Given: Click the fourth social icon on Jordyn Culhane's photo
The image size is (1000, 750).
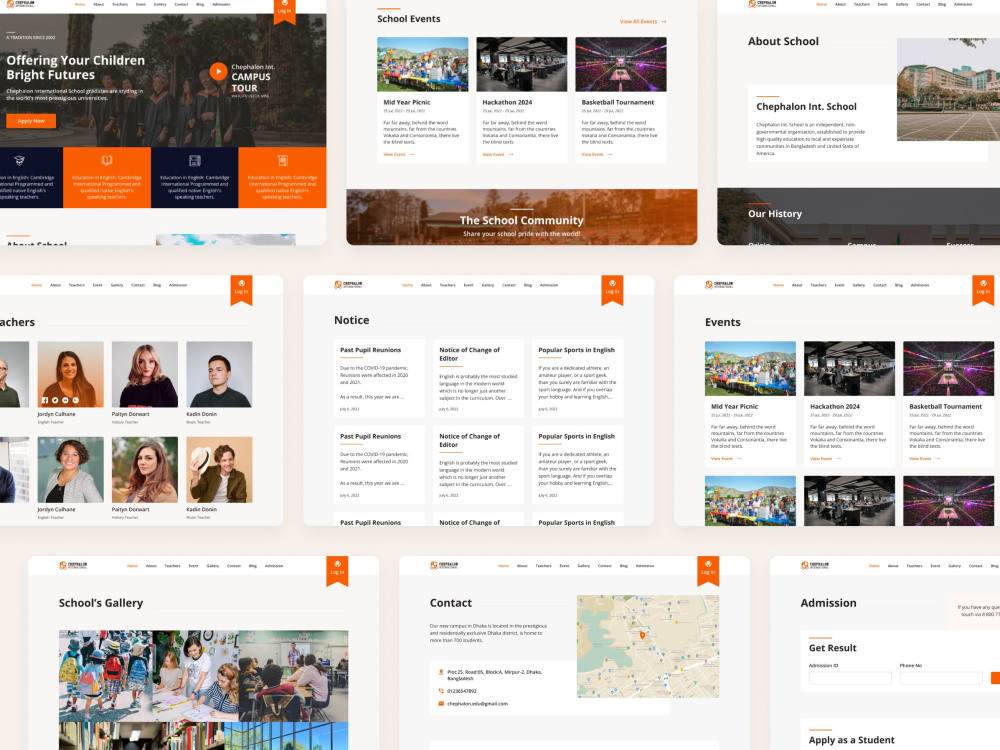Looking at the screenshot, I should [x=76, y=401].
